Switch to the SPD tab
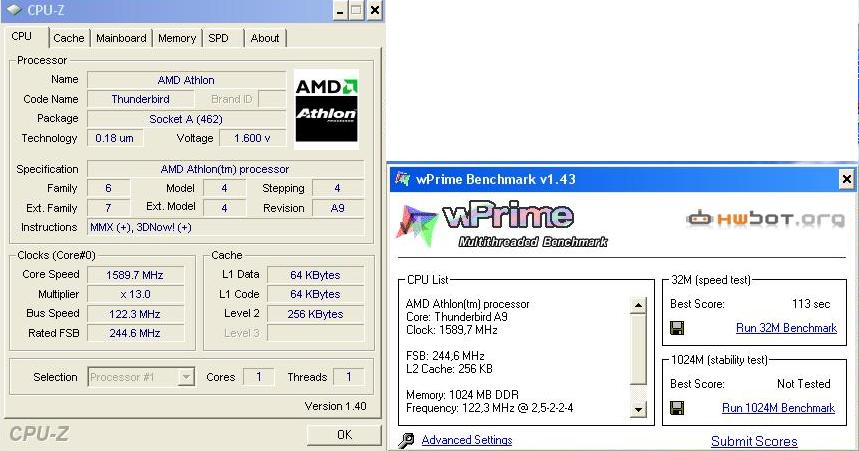The image size is (859, 451). 218,38
